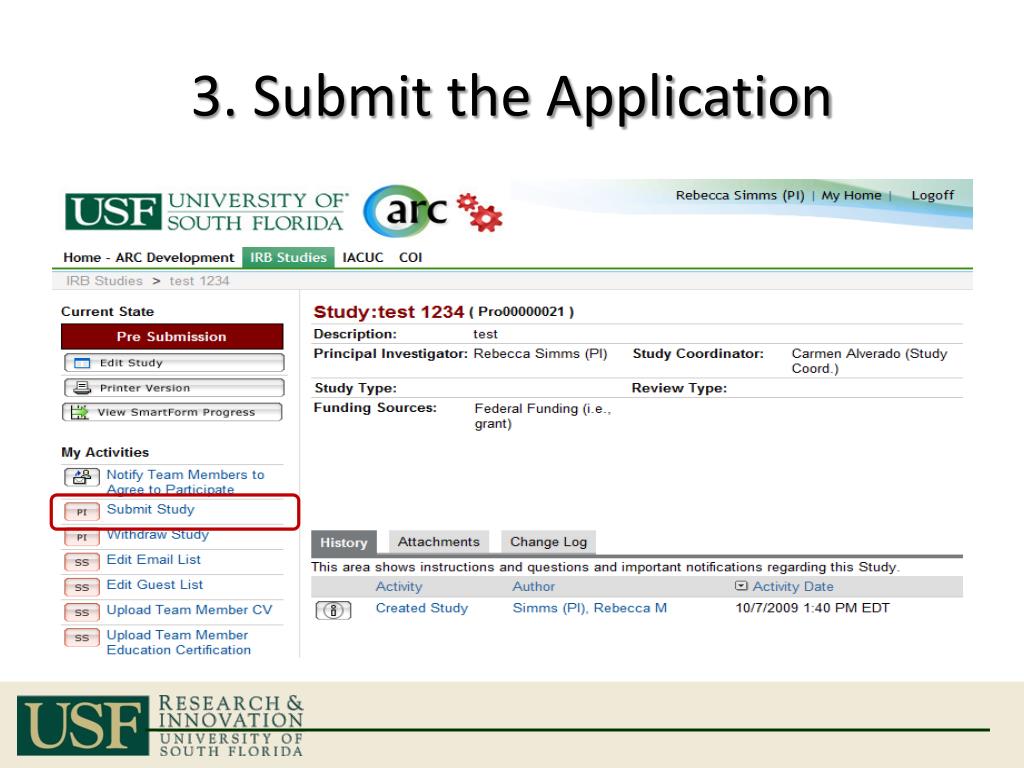Switch to the Change Log tab

548,542
